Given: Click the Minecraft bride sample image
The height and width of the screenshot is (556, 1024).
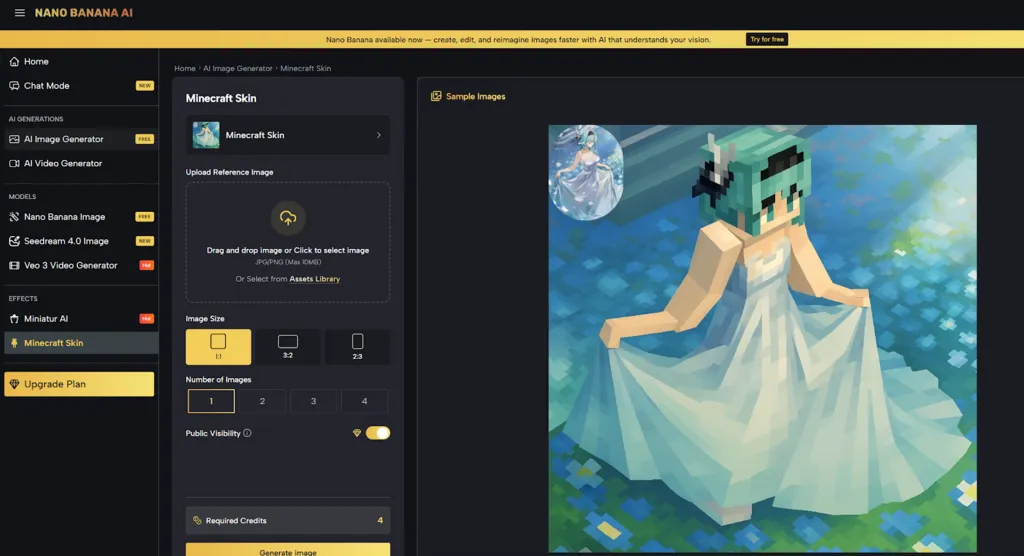Looking at the screenshot, I should coord(762,338).
